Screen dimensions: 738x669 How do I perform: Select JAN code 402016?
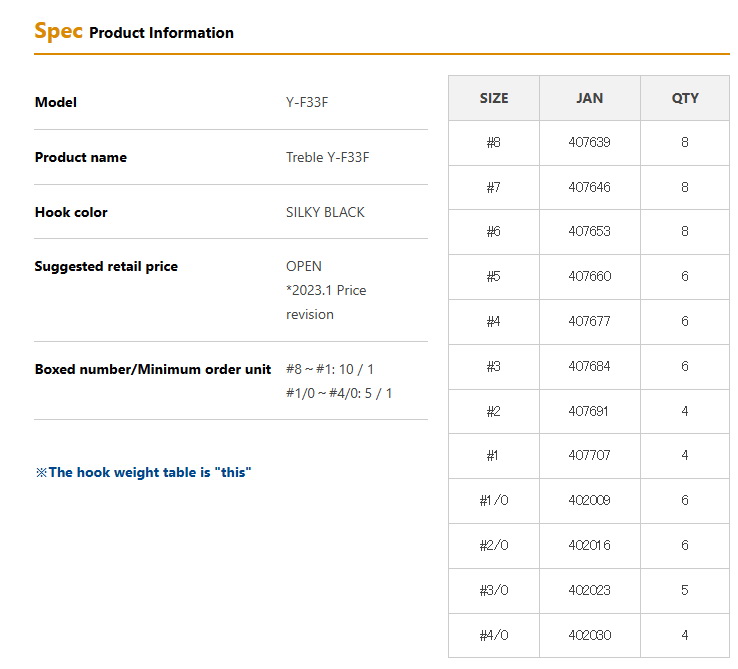click(589, 545)
